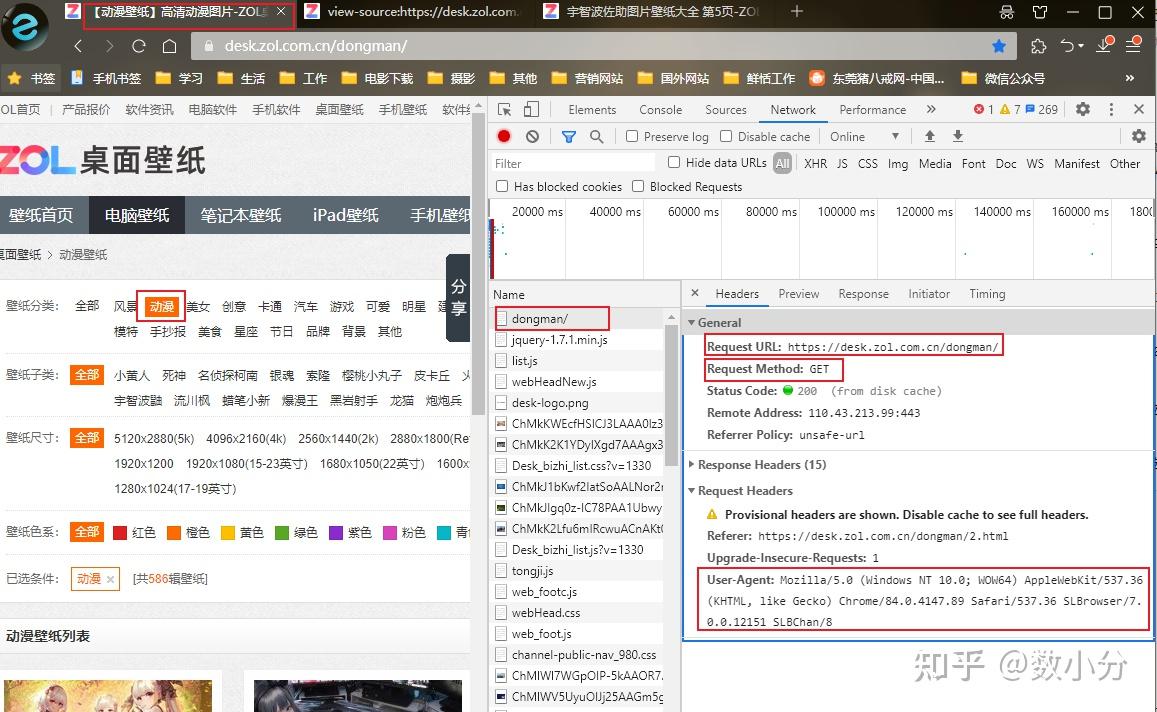This screenshot has width=1157, height=712.
Task: Reload the page with refresh icon
Action: [x=139, y=46]
